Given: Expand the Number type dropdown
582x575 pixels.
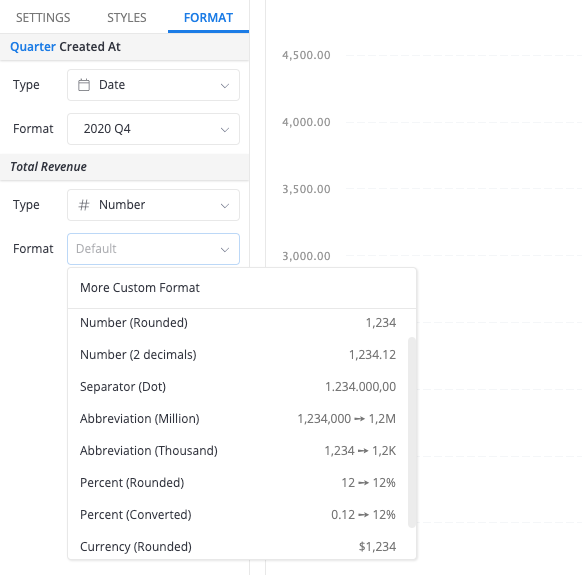Looking at the screenshot, I should [153, 205].
